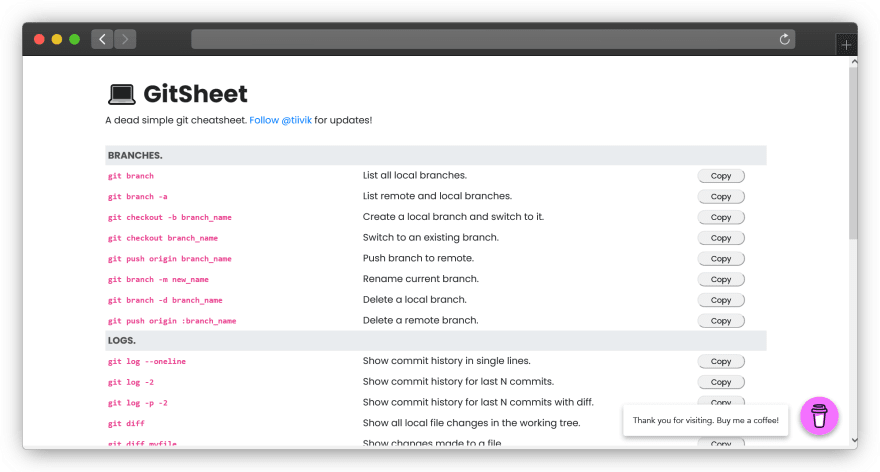Click 'git branch -d branch_name' text
880x472 pixels.
coord(165,301)
